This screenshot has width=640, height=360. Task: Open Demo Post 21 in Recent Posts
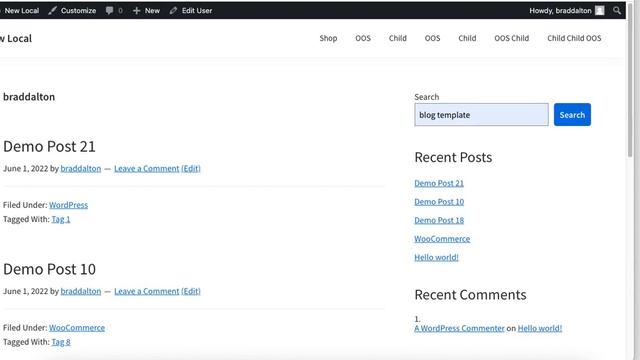439,183
